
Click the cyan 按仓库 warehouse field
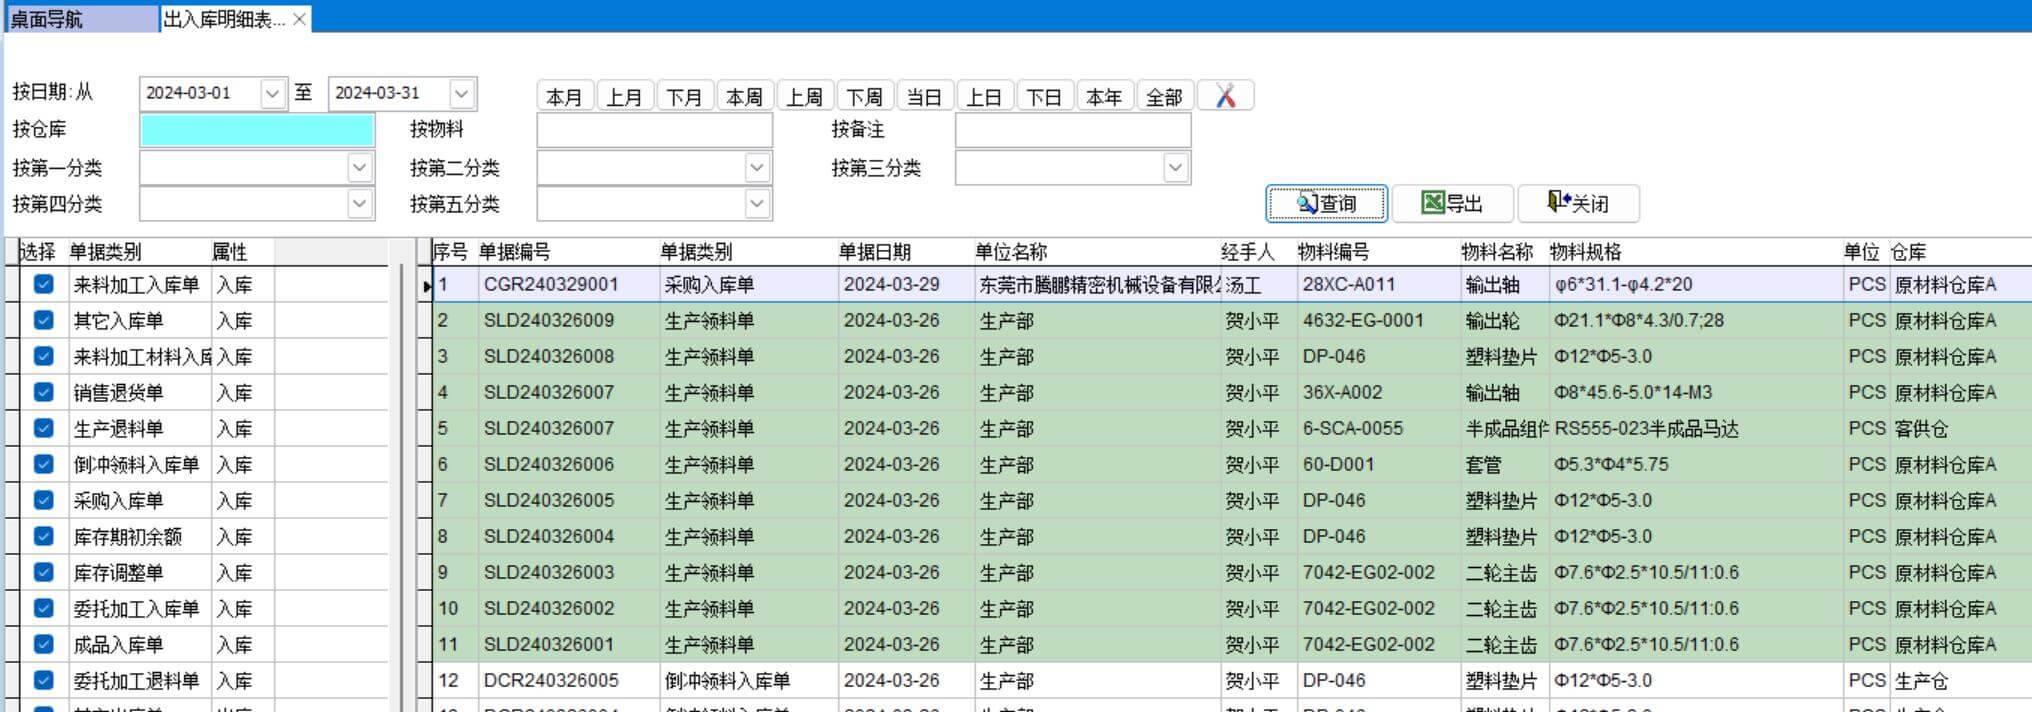click(x=257, y=130)
